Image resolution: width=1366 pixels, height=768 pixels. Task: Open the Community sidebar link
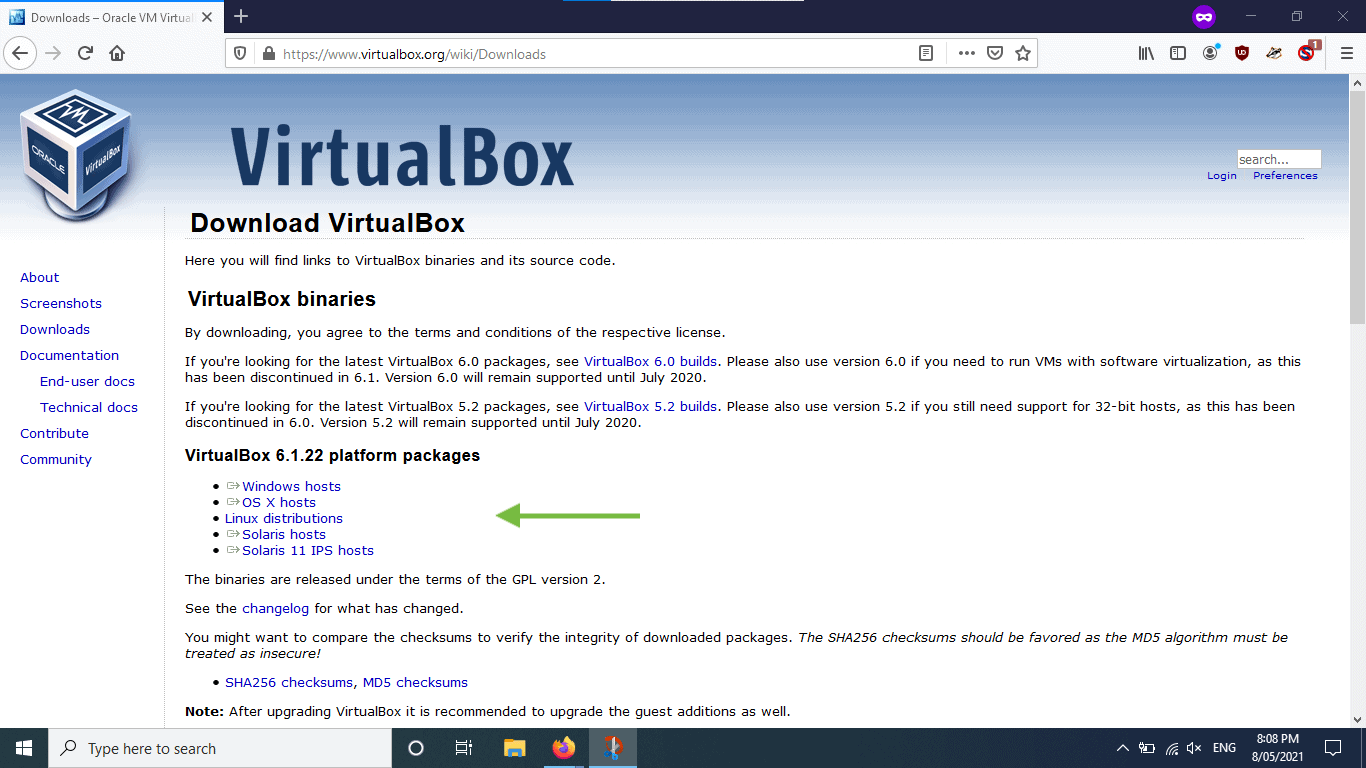click(56, 459)
